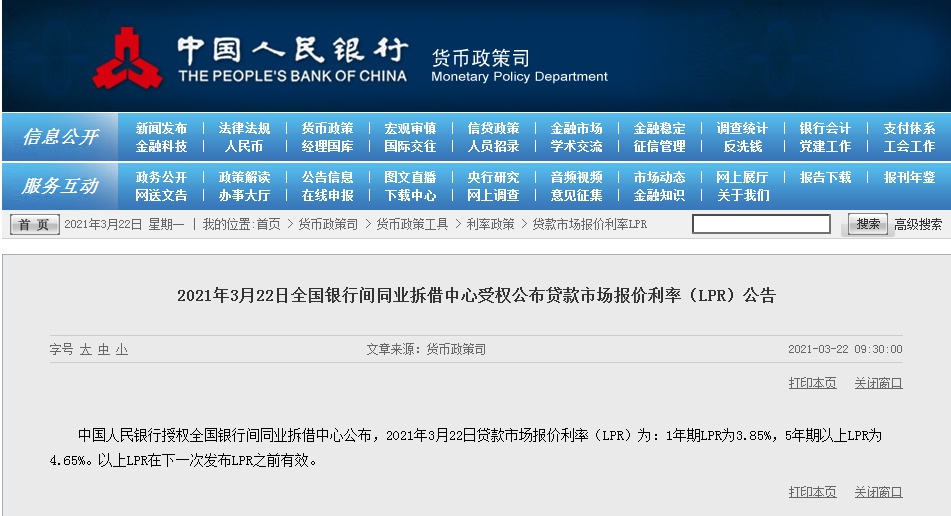The image size is (951, 516).
Task: Click lower 关闭窗口 link at bottom
Action: click(878, 492)
